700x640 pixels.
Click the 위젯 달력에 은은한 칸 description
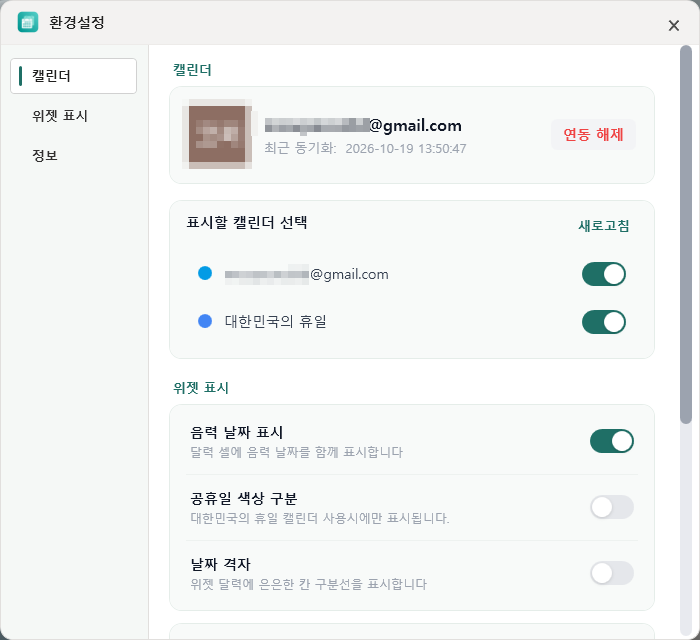[308, 584]
